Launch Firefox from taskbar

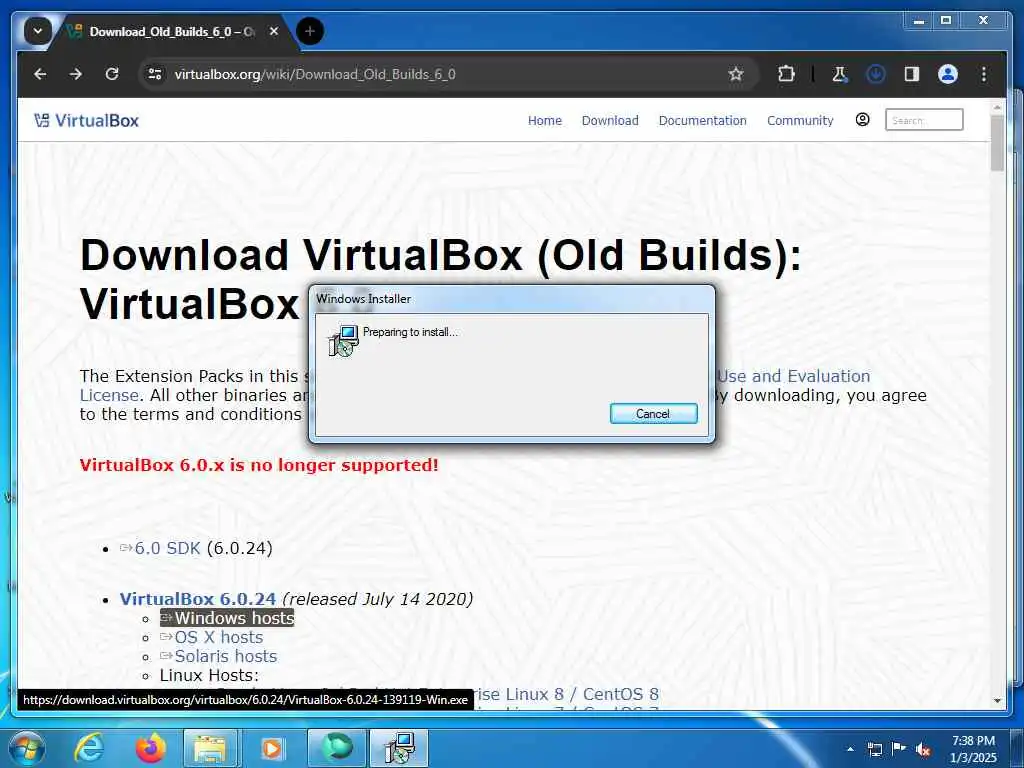pos(150,748)
